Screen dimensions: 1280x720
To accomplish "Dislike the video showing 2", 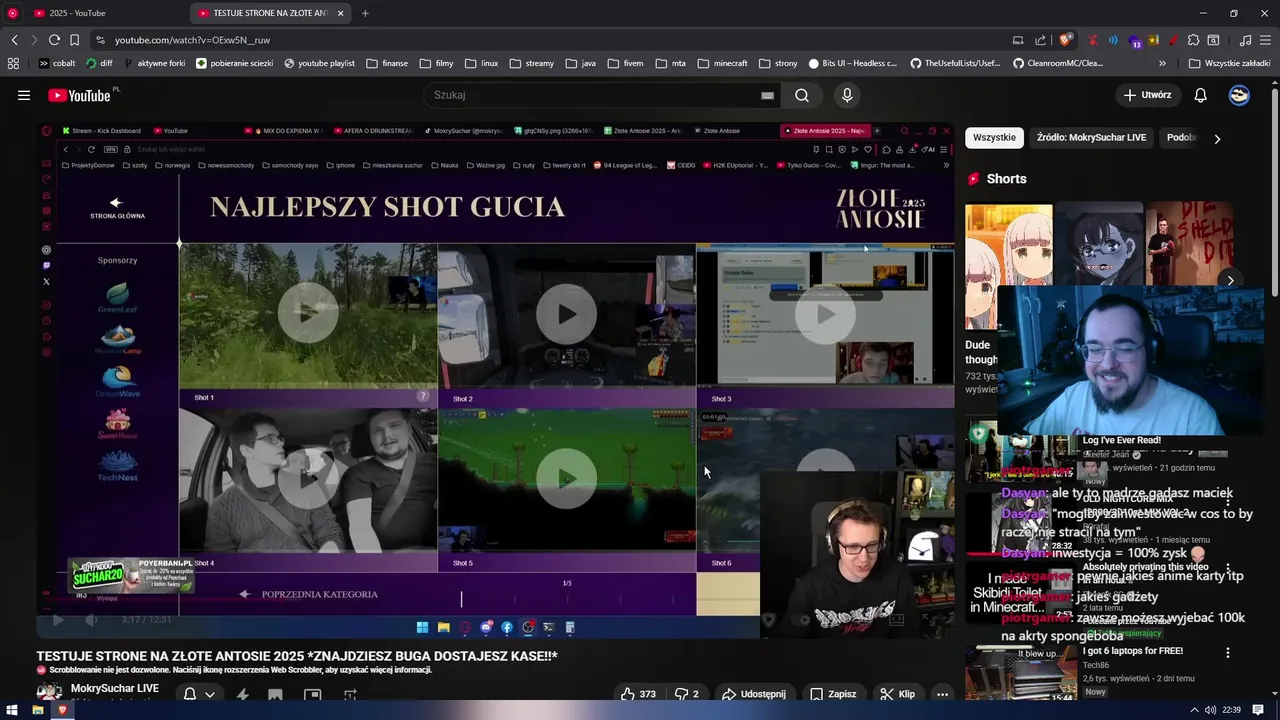I will point(686,694).
